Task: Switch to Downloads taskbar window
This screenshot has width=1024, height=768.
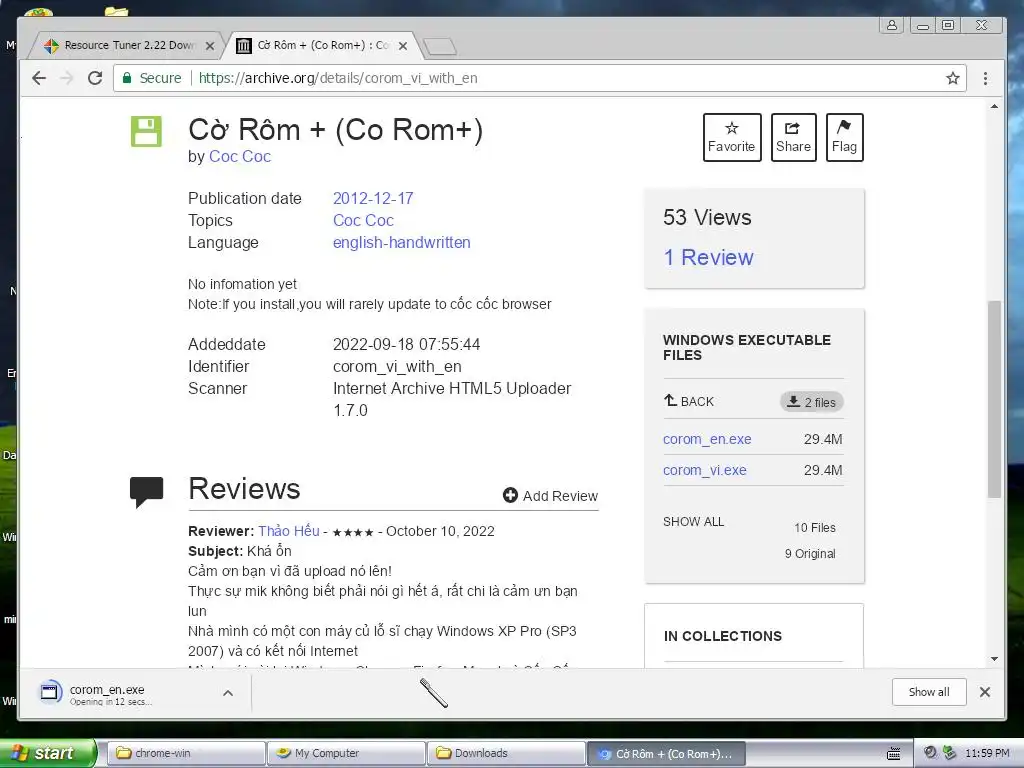Action: coord(506,754)
